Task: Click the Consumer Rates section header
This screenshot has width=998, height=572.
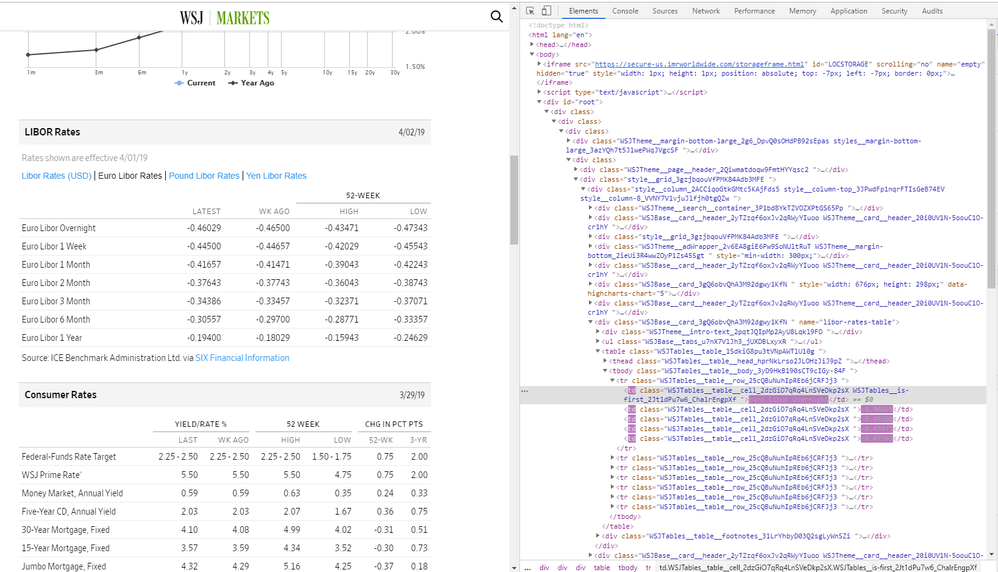Action: tap(225, 395)
